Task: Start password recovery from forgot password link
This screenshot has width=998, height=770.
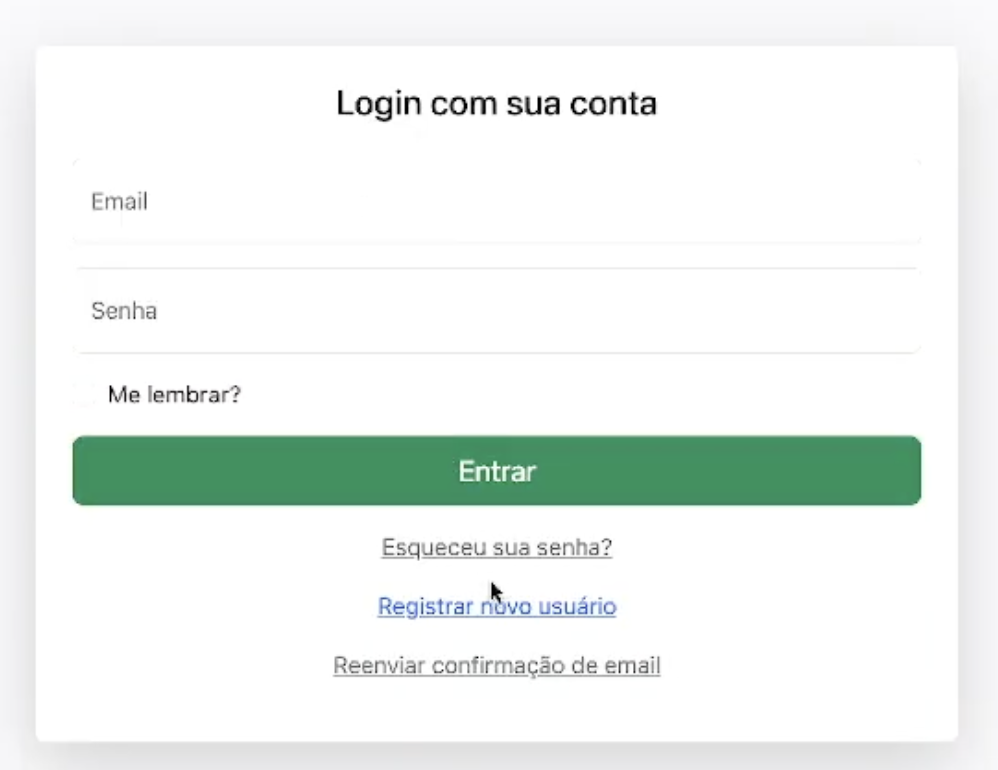Action: (x=497, y=547)
